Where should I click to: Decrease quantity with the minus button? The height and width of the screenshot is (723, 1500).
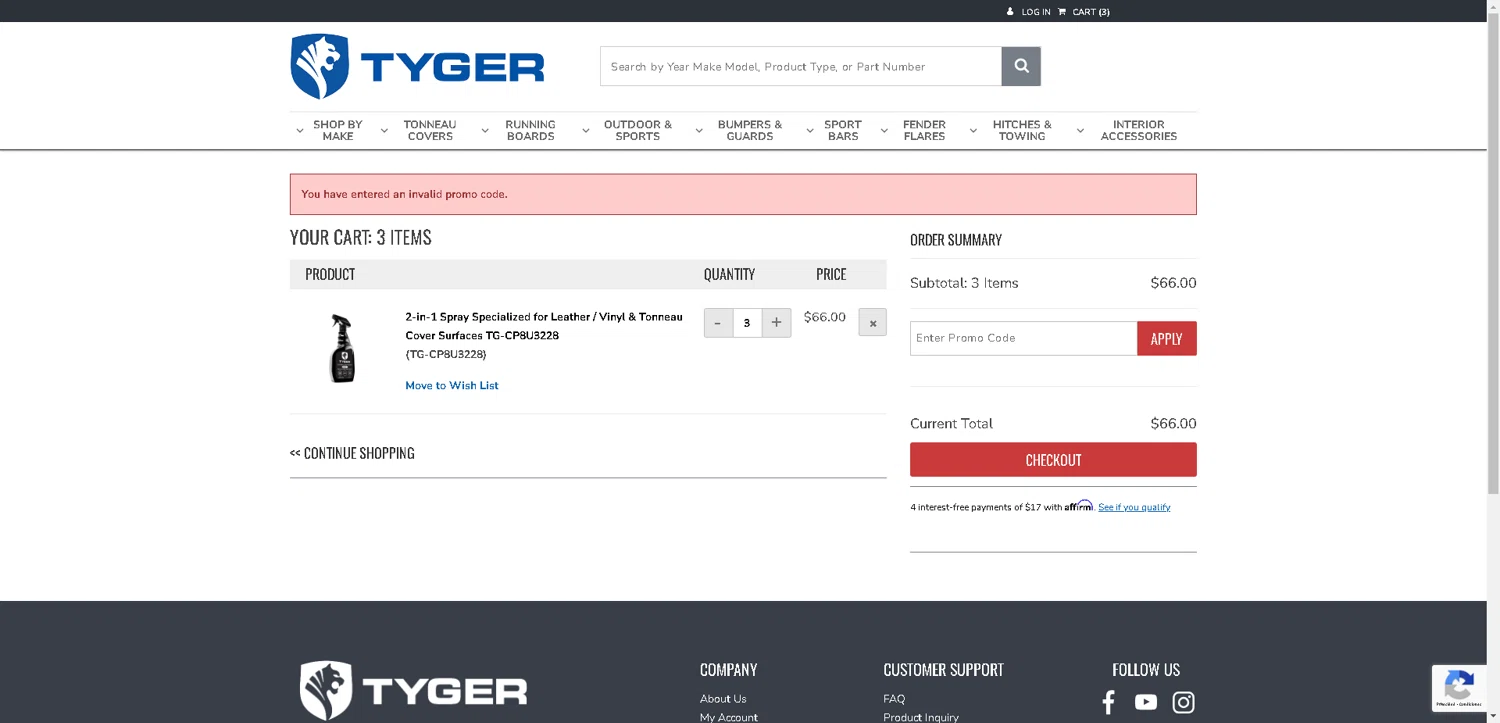click(718, 323)
